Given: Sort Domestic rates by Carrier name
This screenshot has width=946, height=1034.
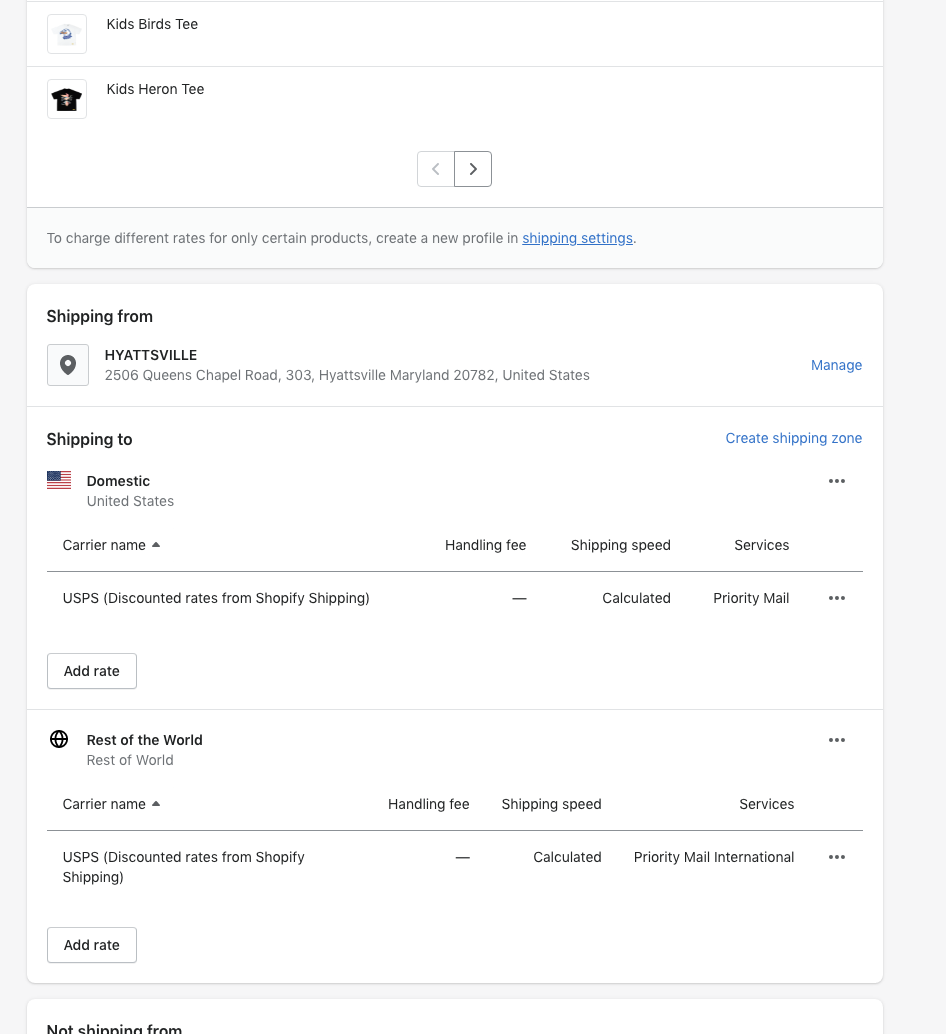Looking at the screenshot, I should (111, 545).
